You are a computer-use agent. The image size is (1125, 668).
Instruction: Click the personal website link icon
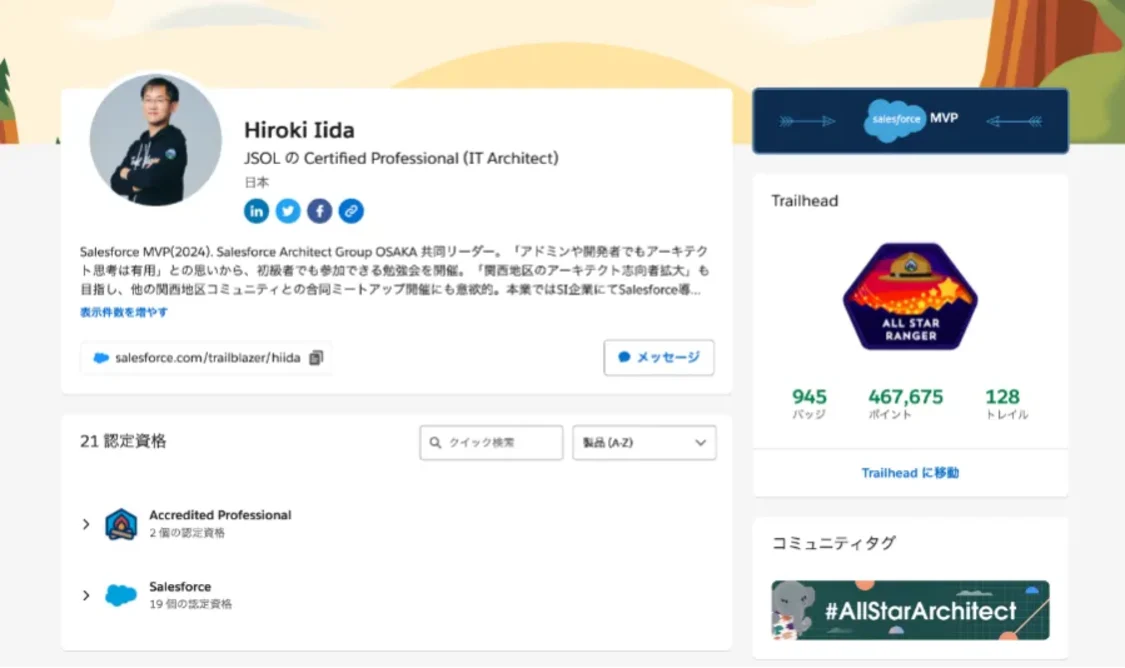coord(350,211)
